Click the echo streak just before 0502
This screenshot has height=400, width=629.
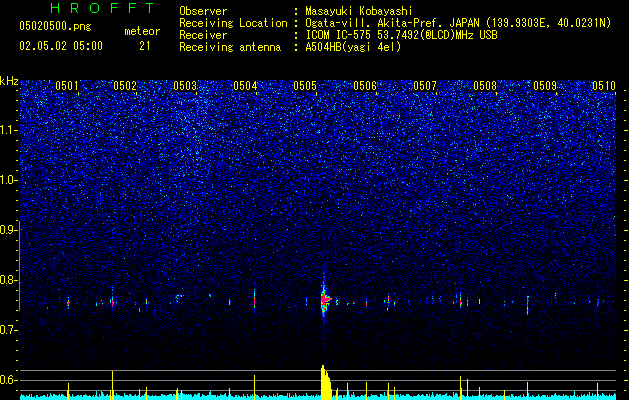coord(112,299)
